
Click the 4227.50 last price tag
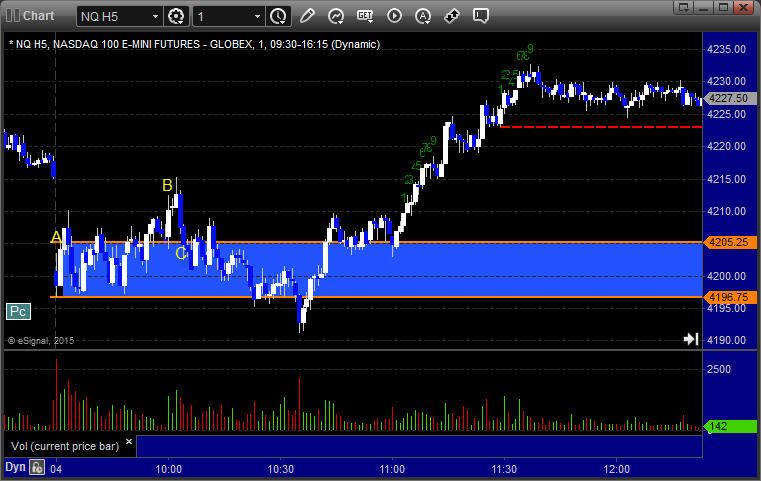tap(730, 98)
